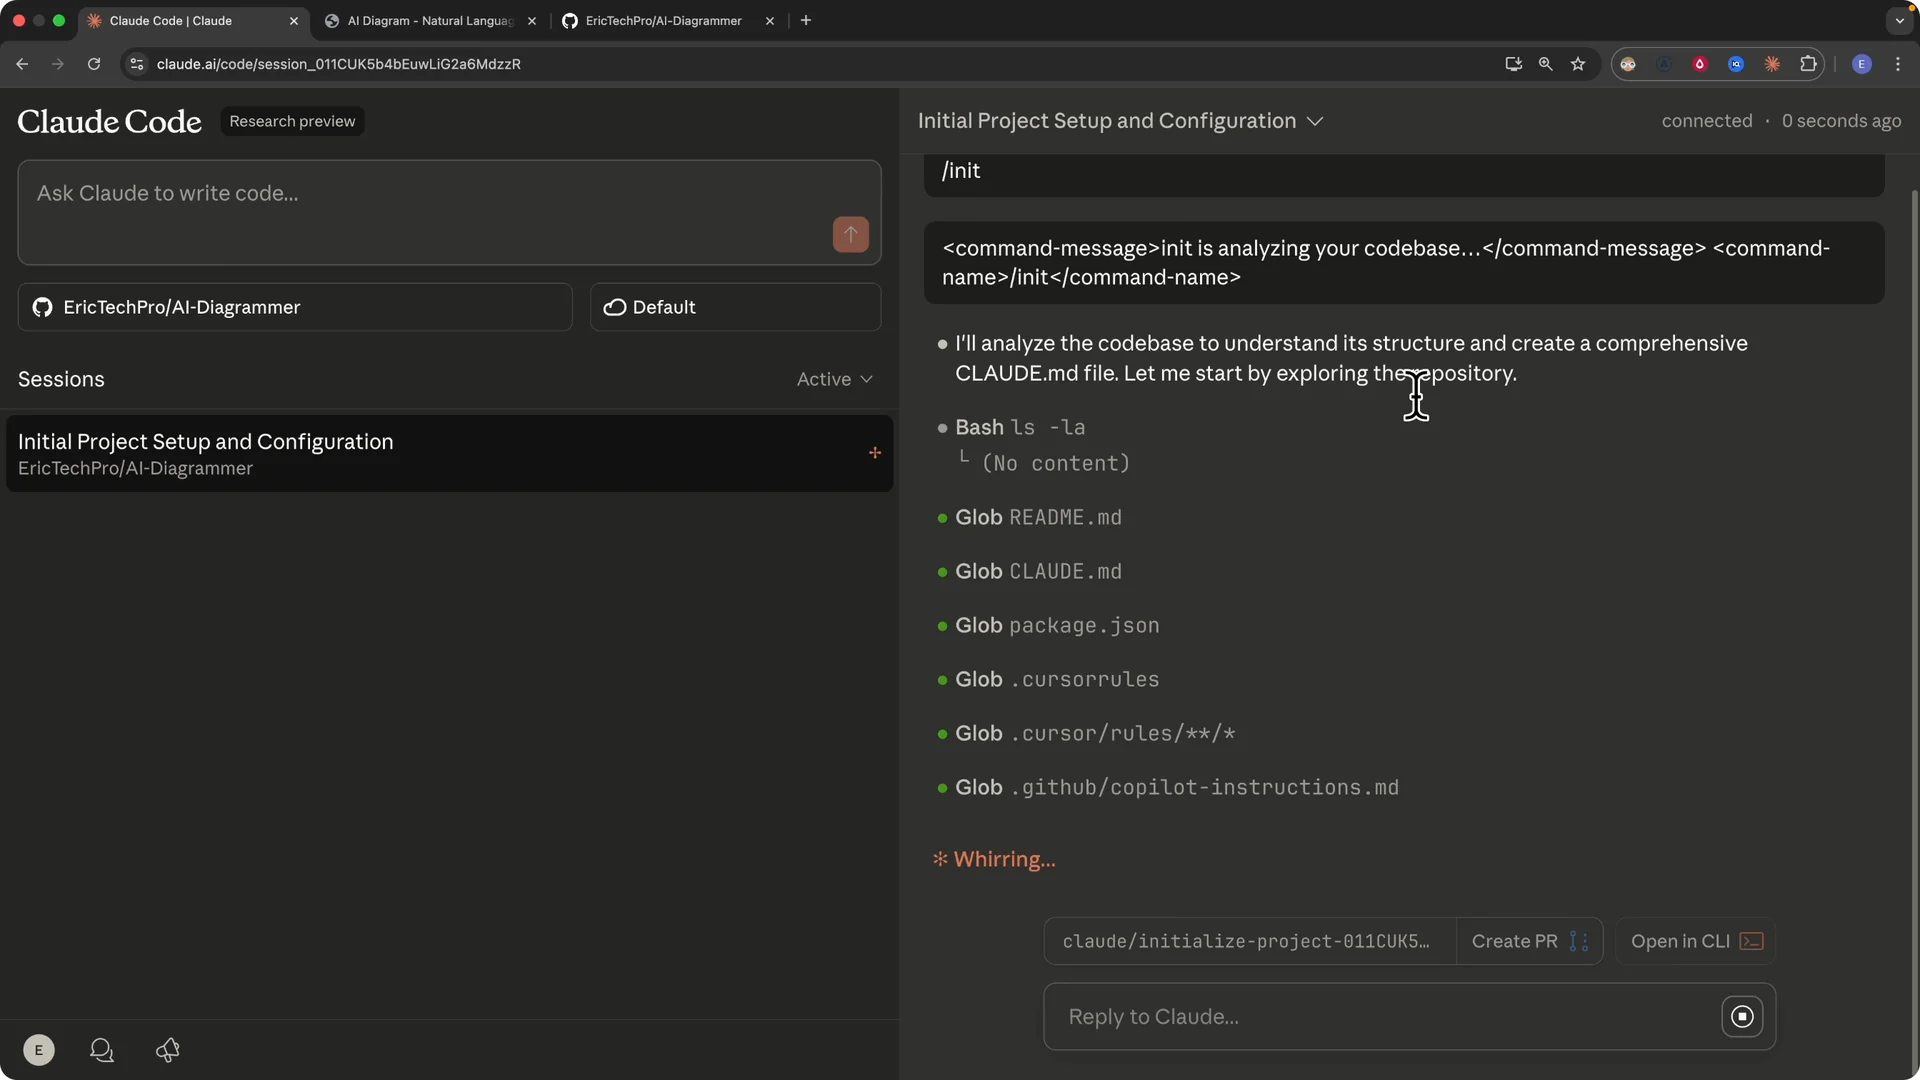Click the pull request icon beside Create PR

(x=1579, y=941)
